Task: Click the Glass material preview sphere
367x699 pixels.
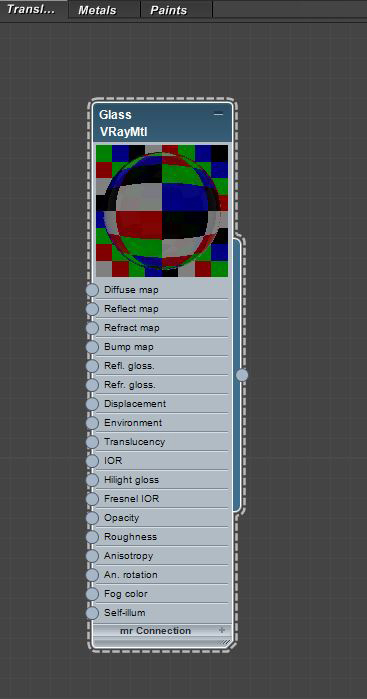Action: coord(162,210)
